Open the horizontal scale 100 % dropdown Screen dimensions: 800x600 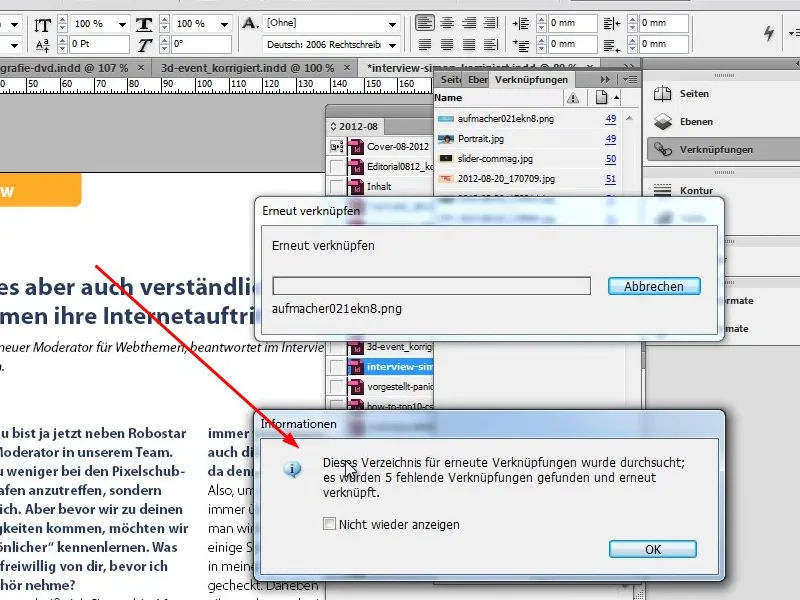(224, 24)
